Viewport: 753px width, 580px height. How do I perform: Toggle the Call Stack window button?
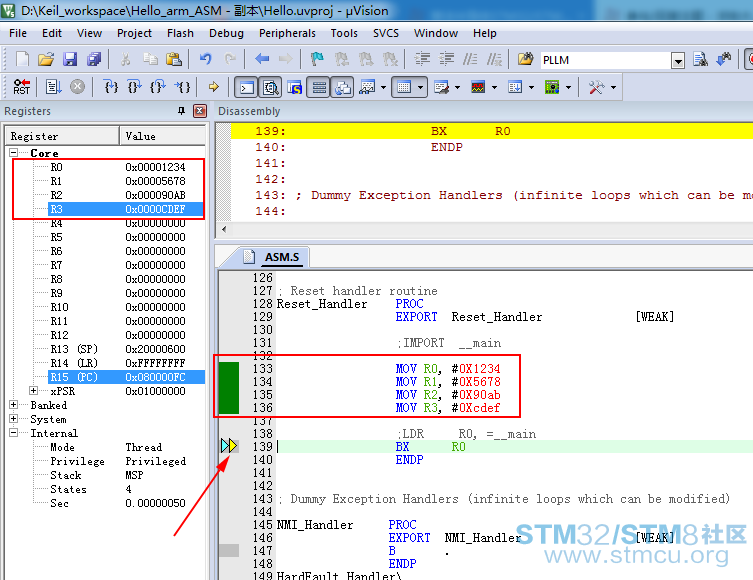coord(343,87)
